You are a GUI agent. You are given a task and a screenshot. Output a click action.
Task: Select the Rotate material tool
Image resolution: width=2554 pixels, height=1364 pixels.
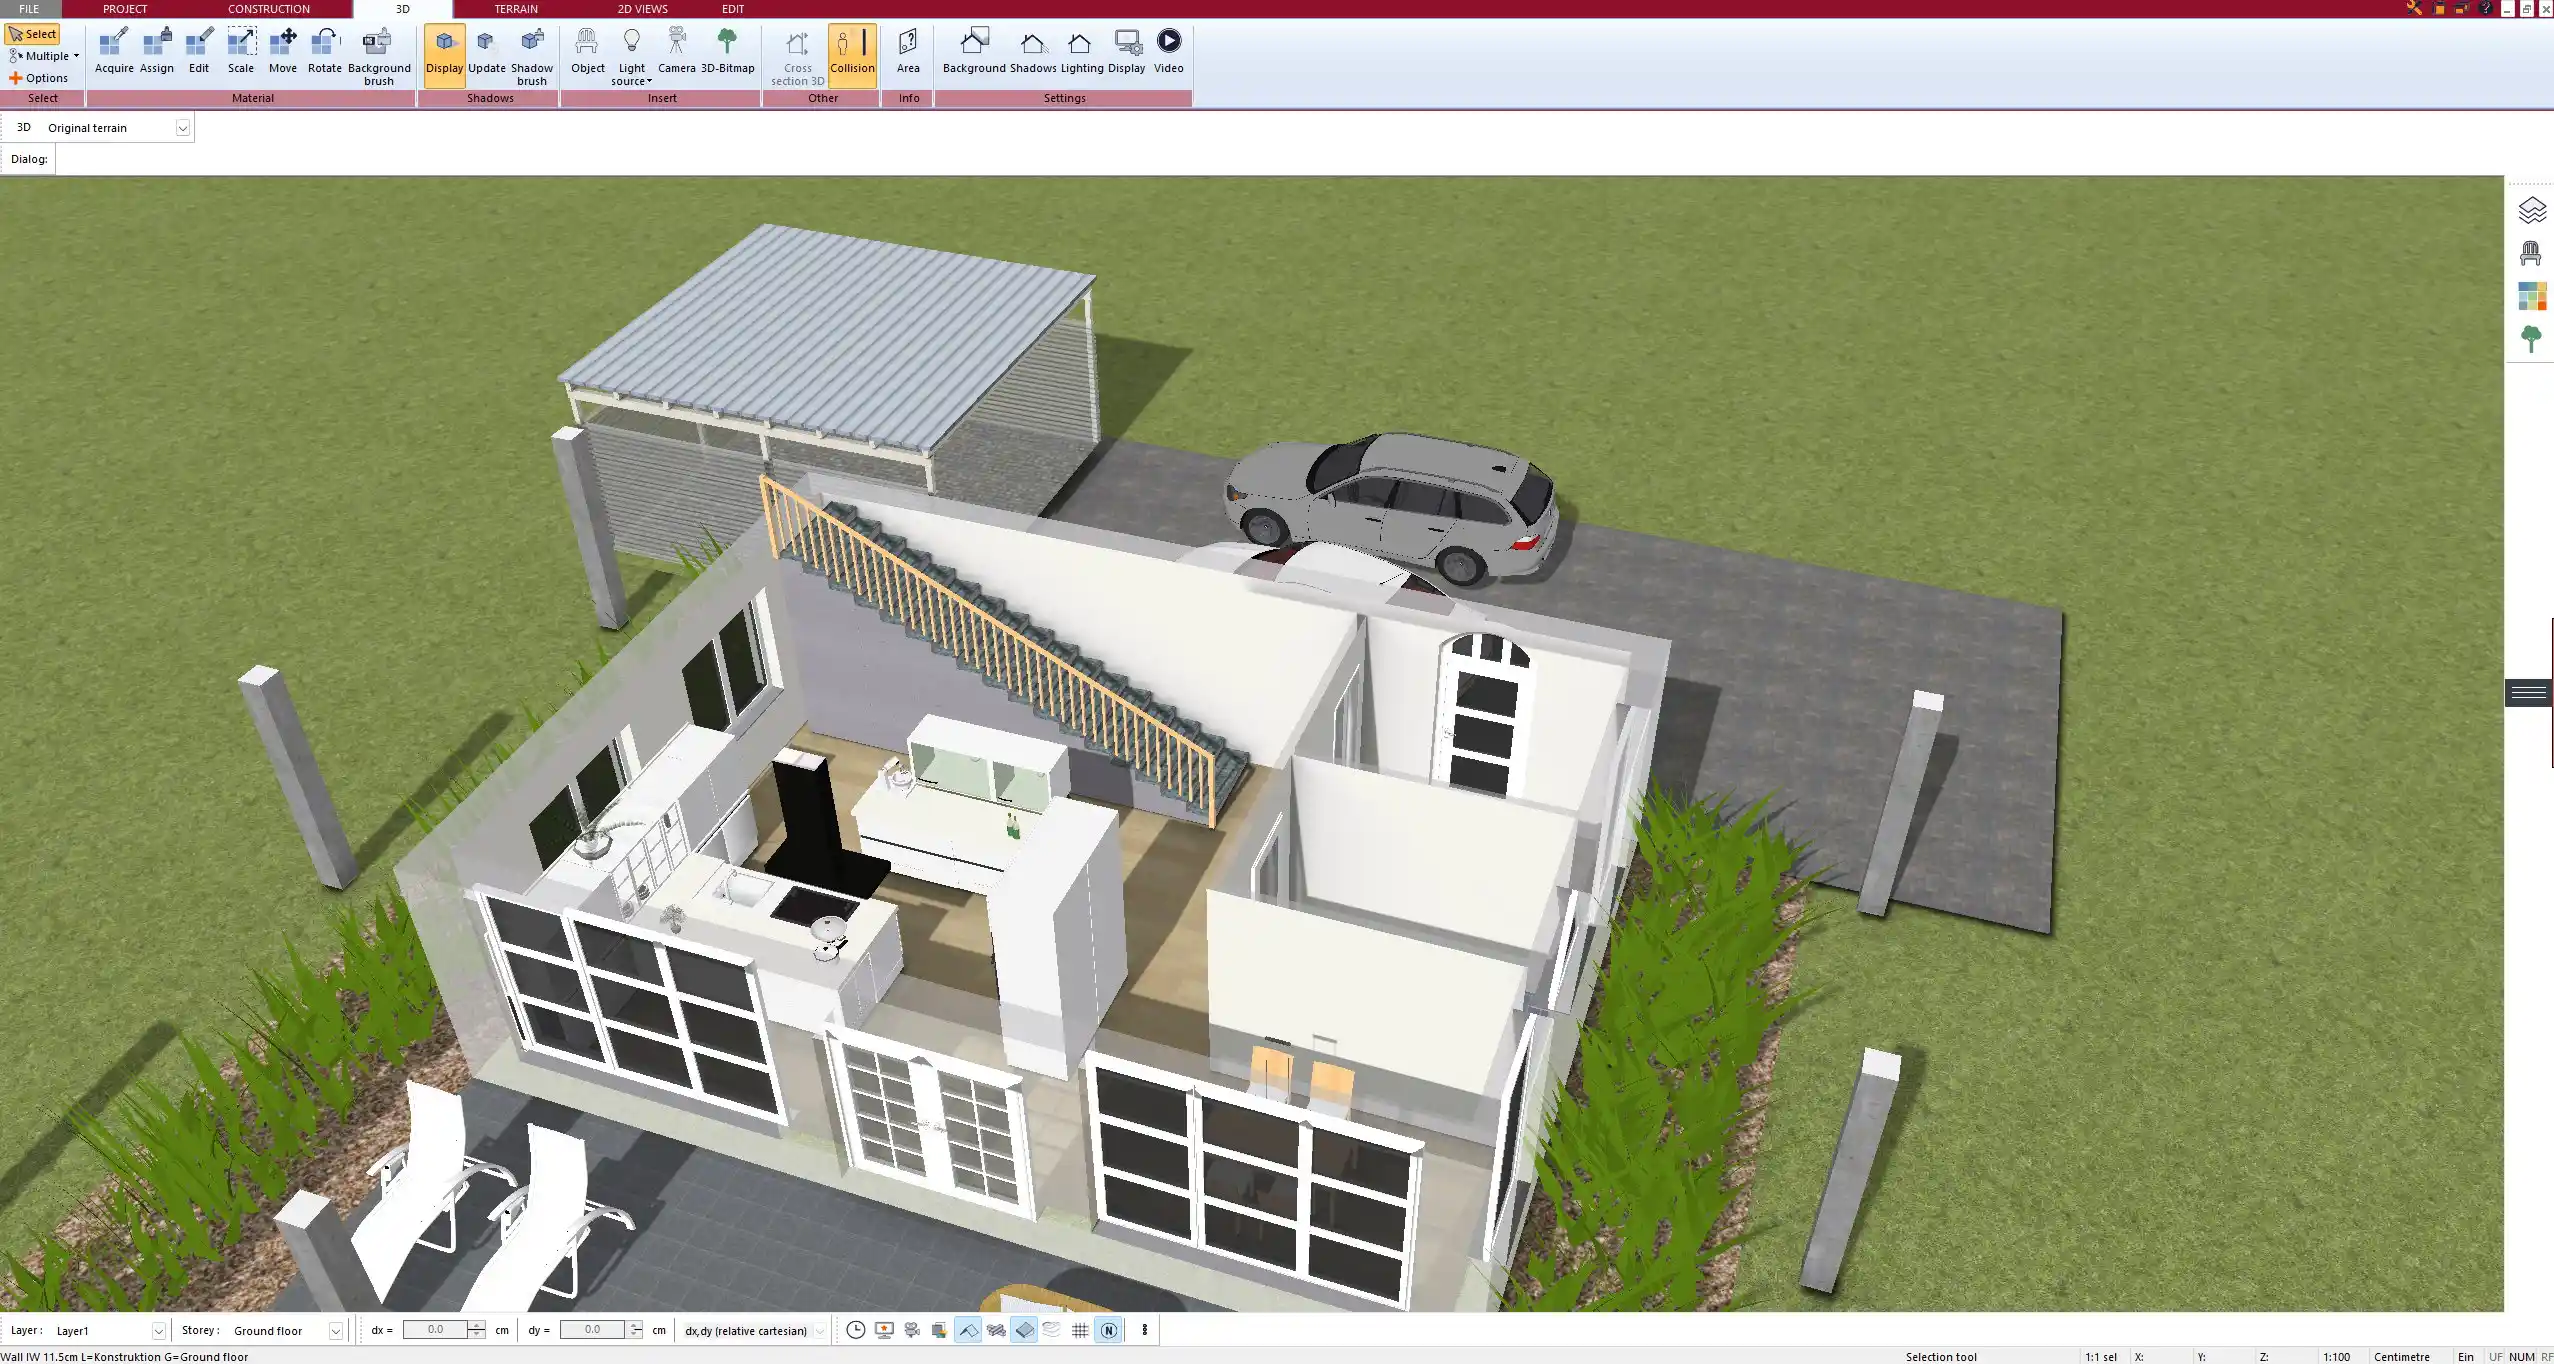click(325, 51)
